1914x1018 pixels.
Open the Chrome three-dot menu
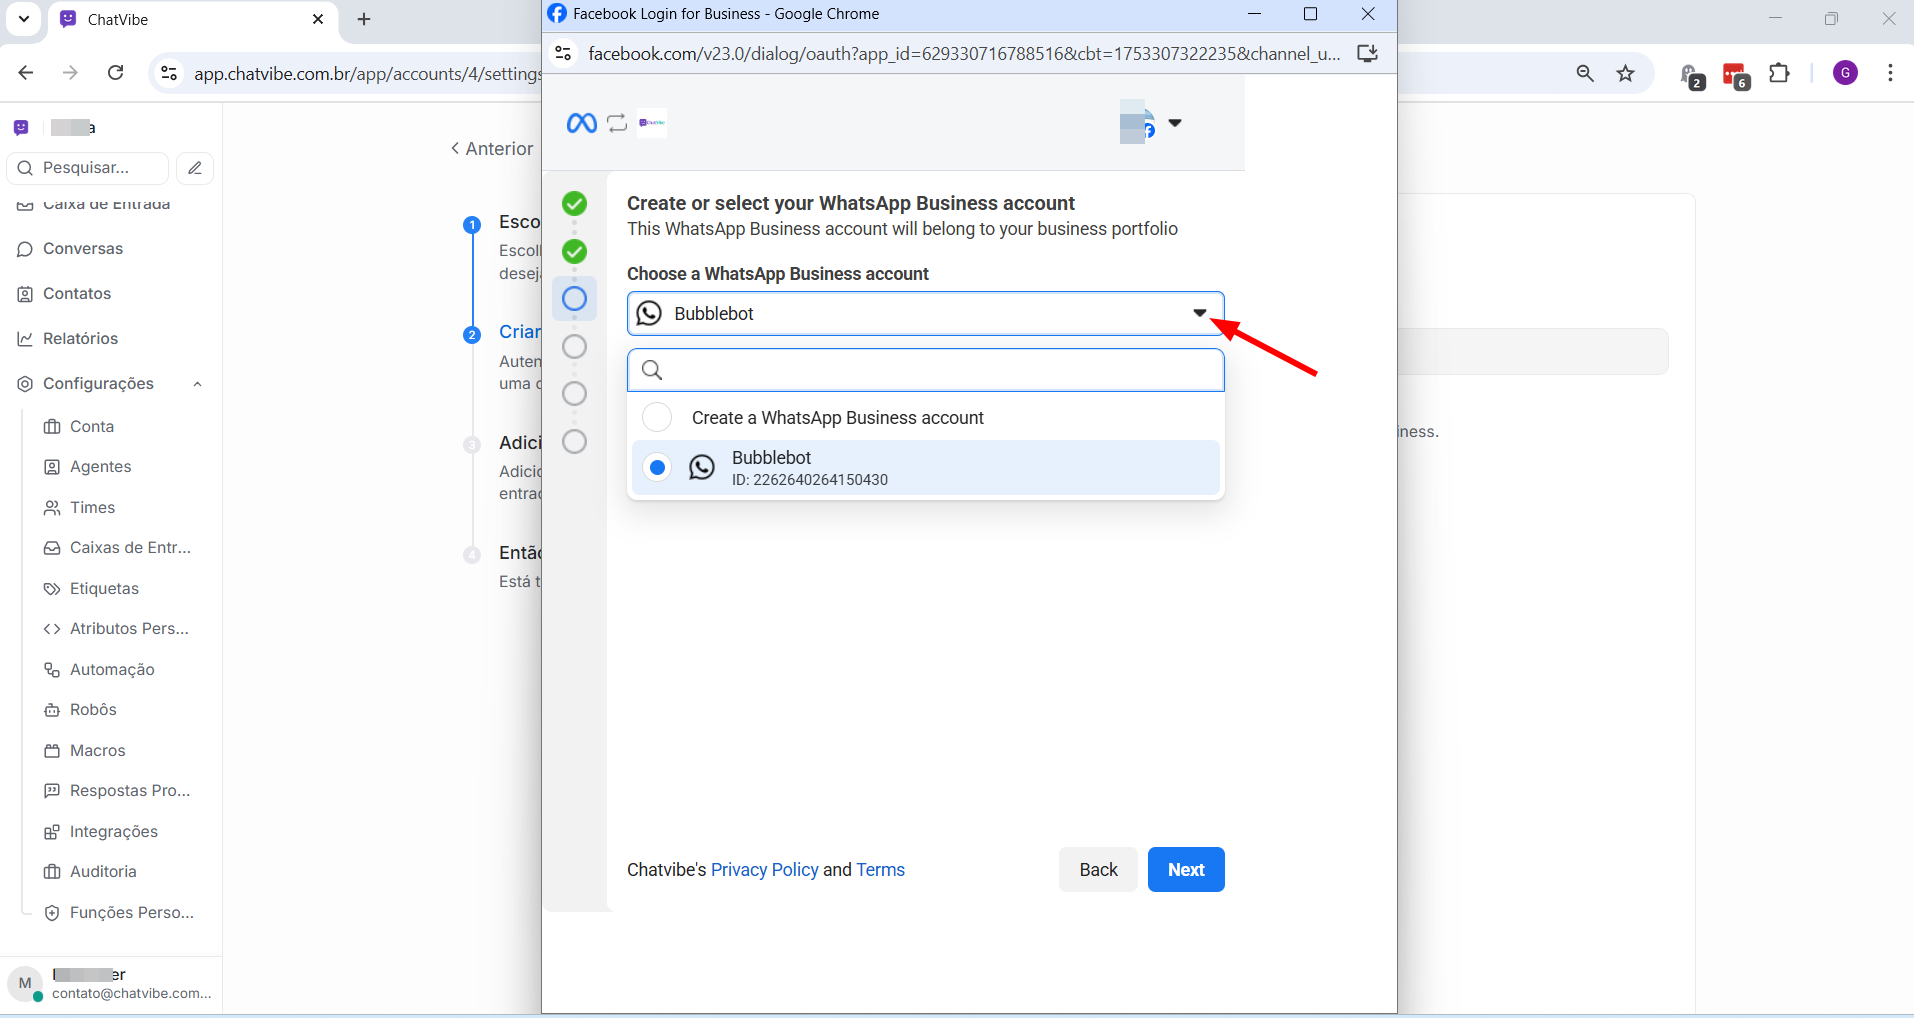point(1890,73)
